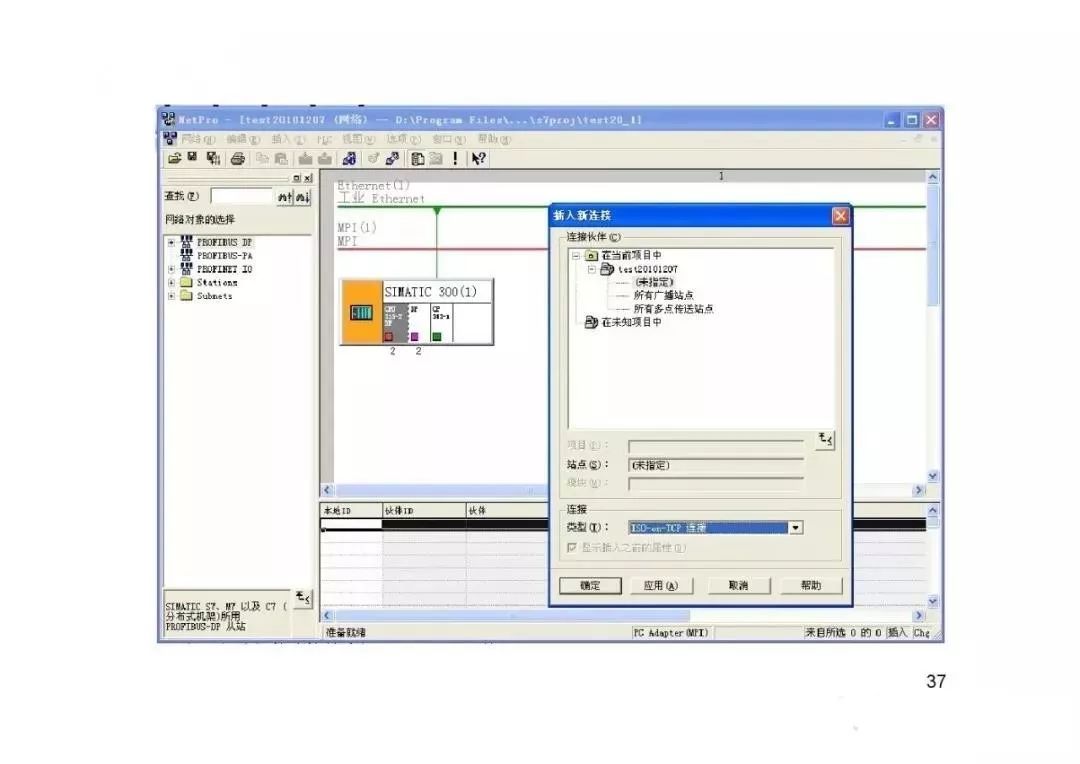Image resolution: width=1080 pixels, height=764 pixels.
Task: Click the Download to PLC icon
Action: tap(305, 158)
